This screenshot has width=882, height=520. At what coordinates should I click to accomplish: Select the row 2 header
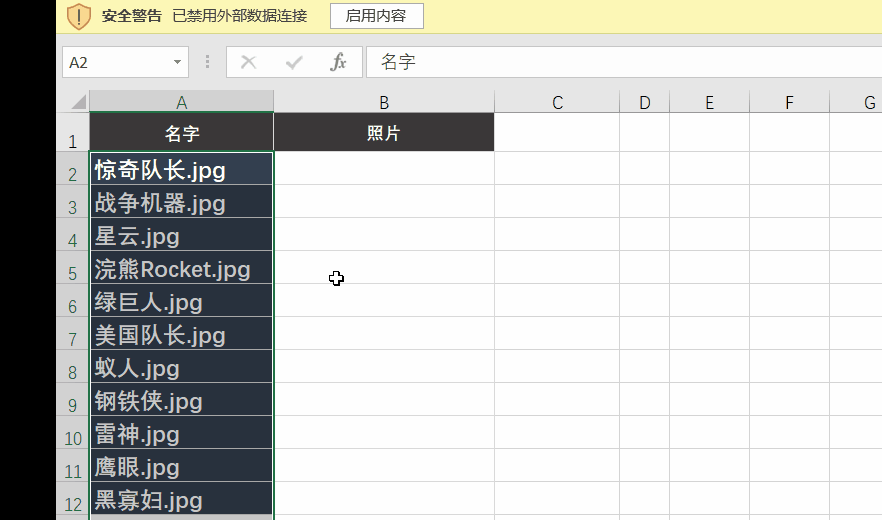pos(73,168)
